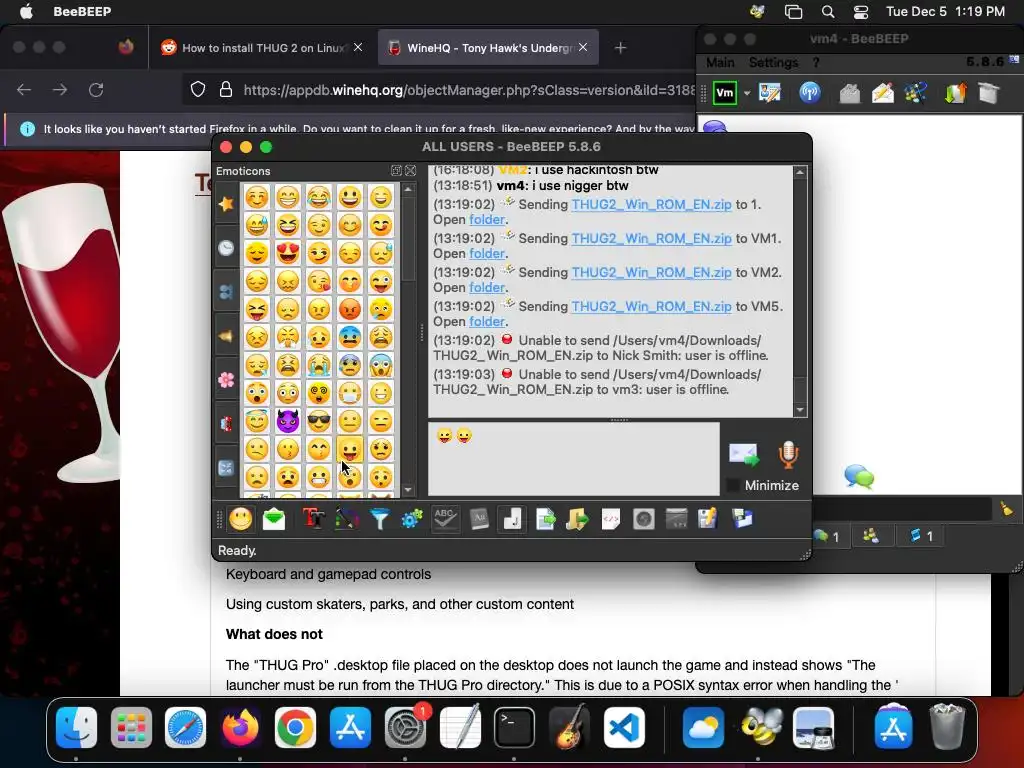1024x768 pixels.
Task: Close the Emoticons panel
Action: pos(410,170)
